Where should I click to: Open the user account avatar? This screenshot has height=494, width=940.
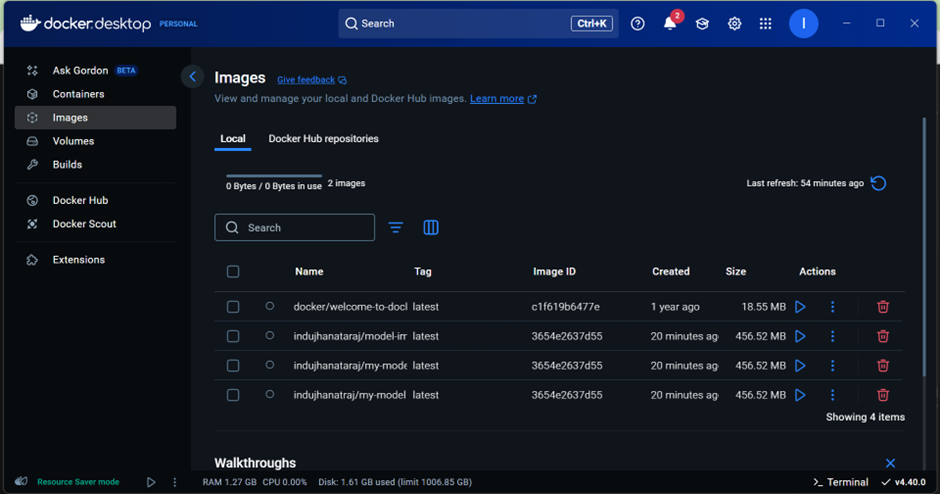pos(803,23)
